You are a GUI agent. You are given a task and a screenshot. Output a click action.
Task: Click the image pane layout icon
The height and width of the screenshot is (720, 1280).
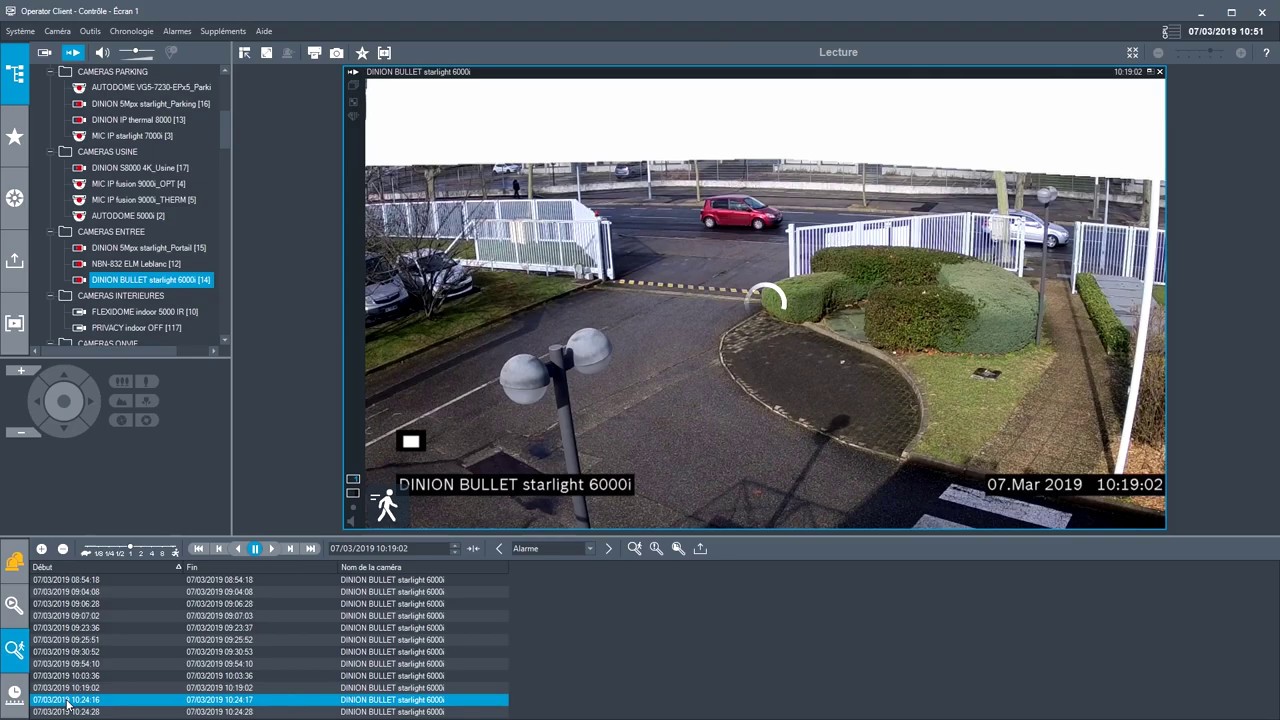(244, 52)
